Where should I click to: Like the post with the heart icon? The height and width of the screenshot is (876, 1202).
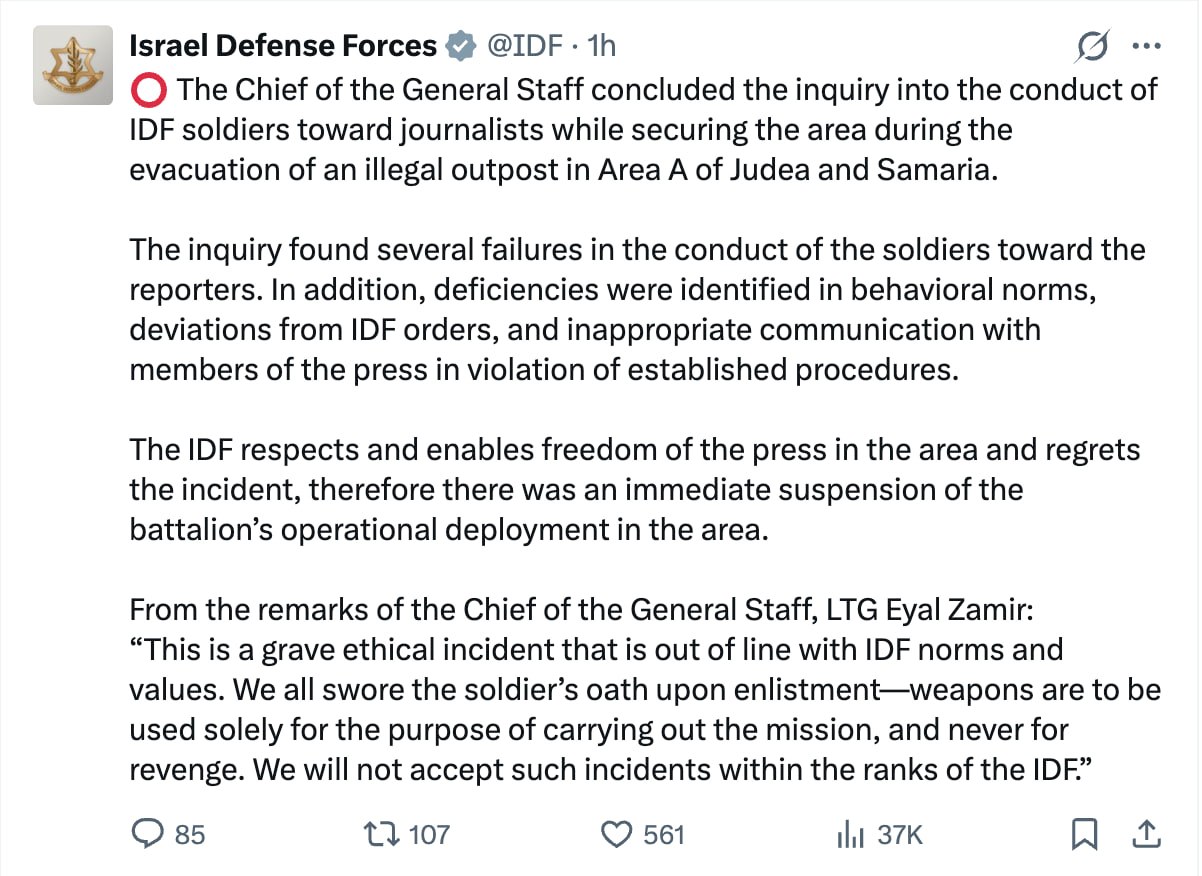pos(619,832)
